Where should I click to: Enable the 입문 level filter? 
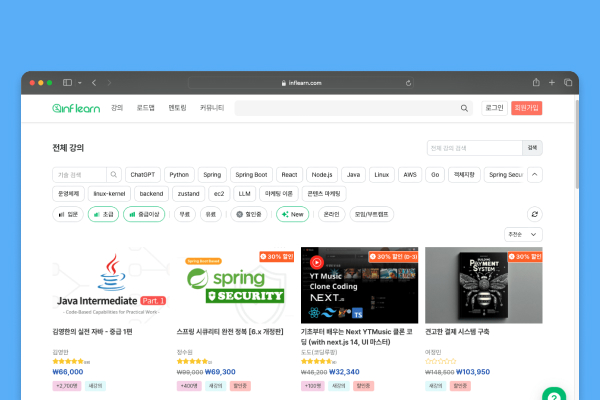click(67, 214)
